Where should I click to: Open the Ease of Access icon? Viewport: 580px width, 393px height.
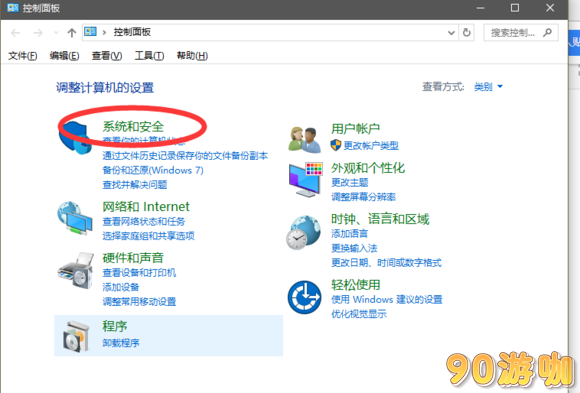[x=305, y=297]
